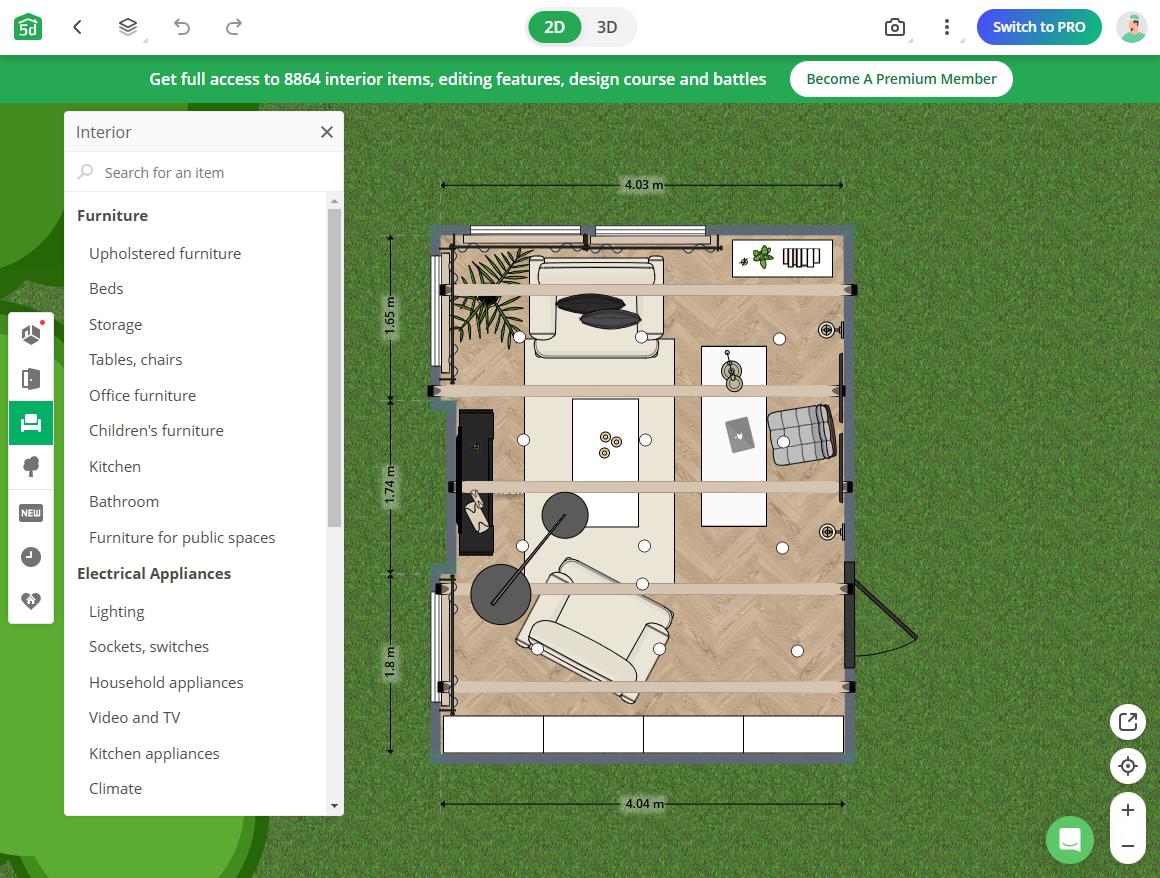Open the three-dot more options menu

tap(946, 27)
